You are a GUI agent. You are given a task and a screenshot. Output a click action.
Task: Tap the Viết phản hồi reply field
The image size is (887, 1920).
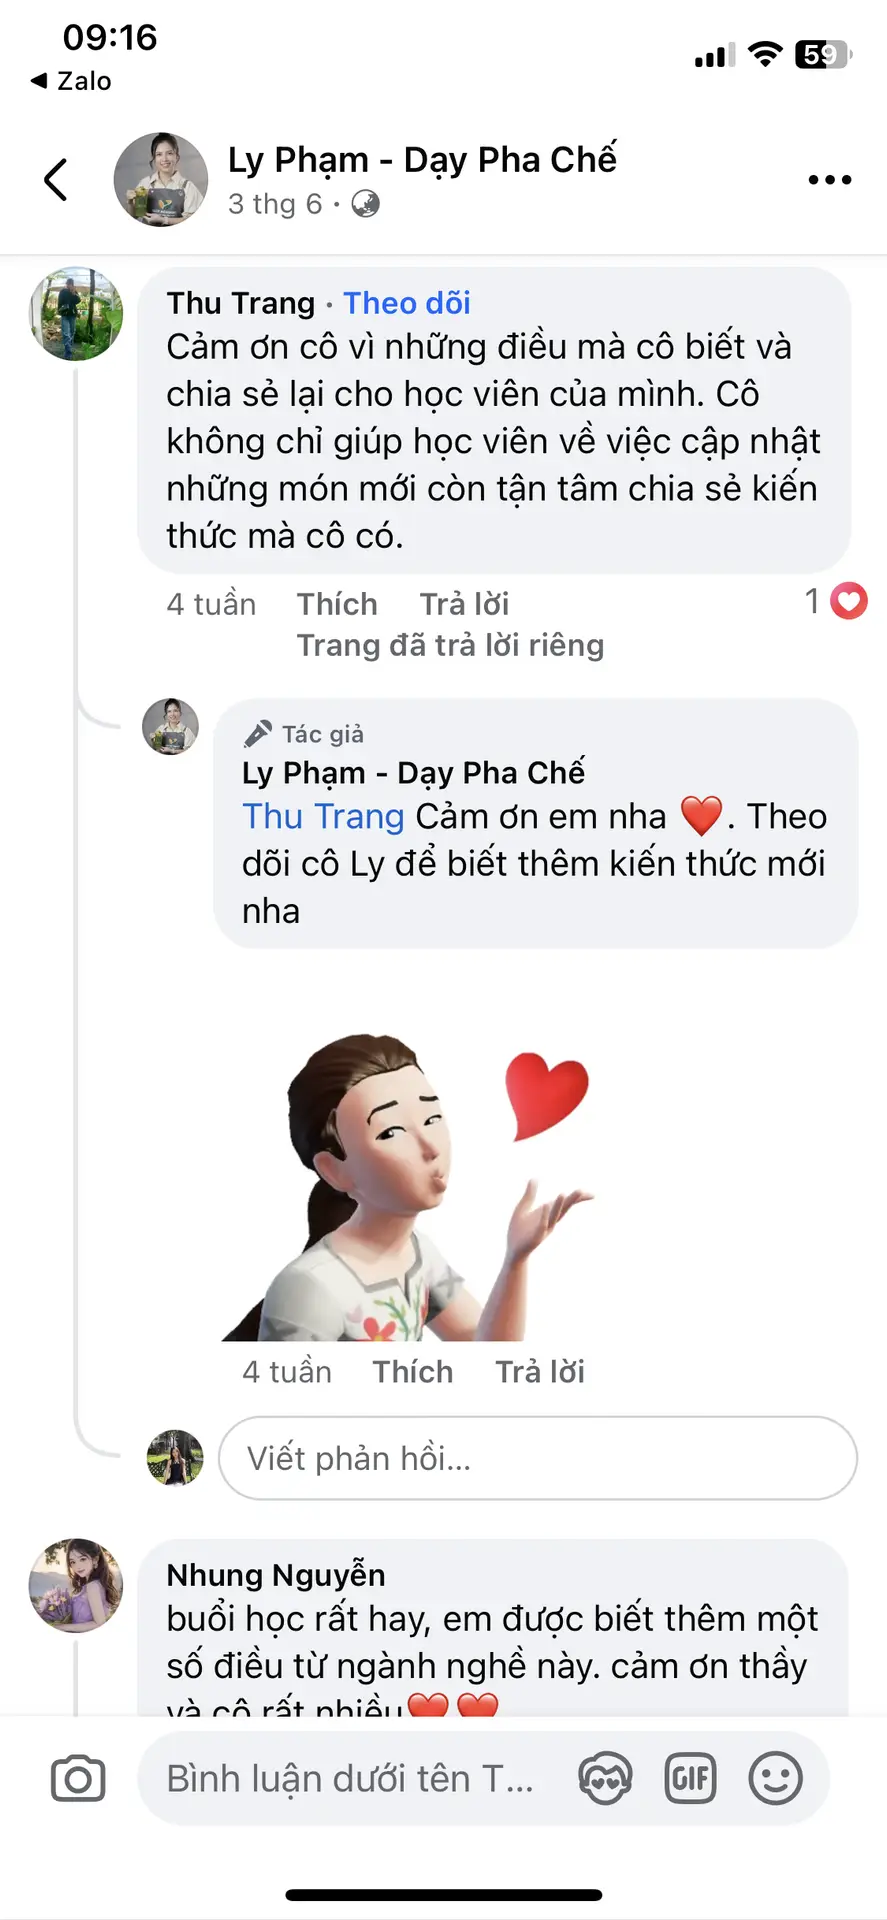[538, 1458]
